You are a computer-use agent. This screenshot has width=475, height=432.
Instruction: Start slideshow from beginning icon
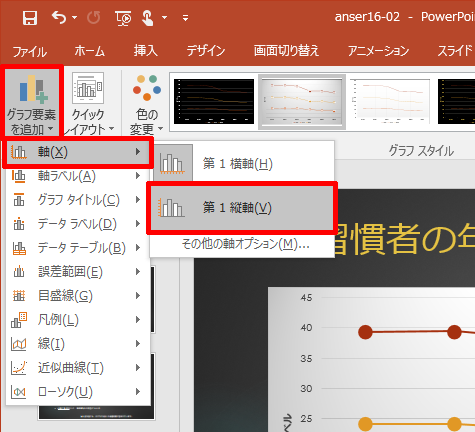point(123,18)
